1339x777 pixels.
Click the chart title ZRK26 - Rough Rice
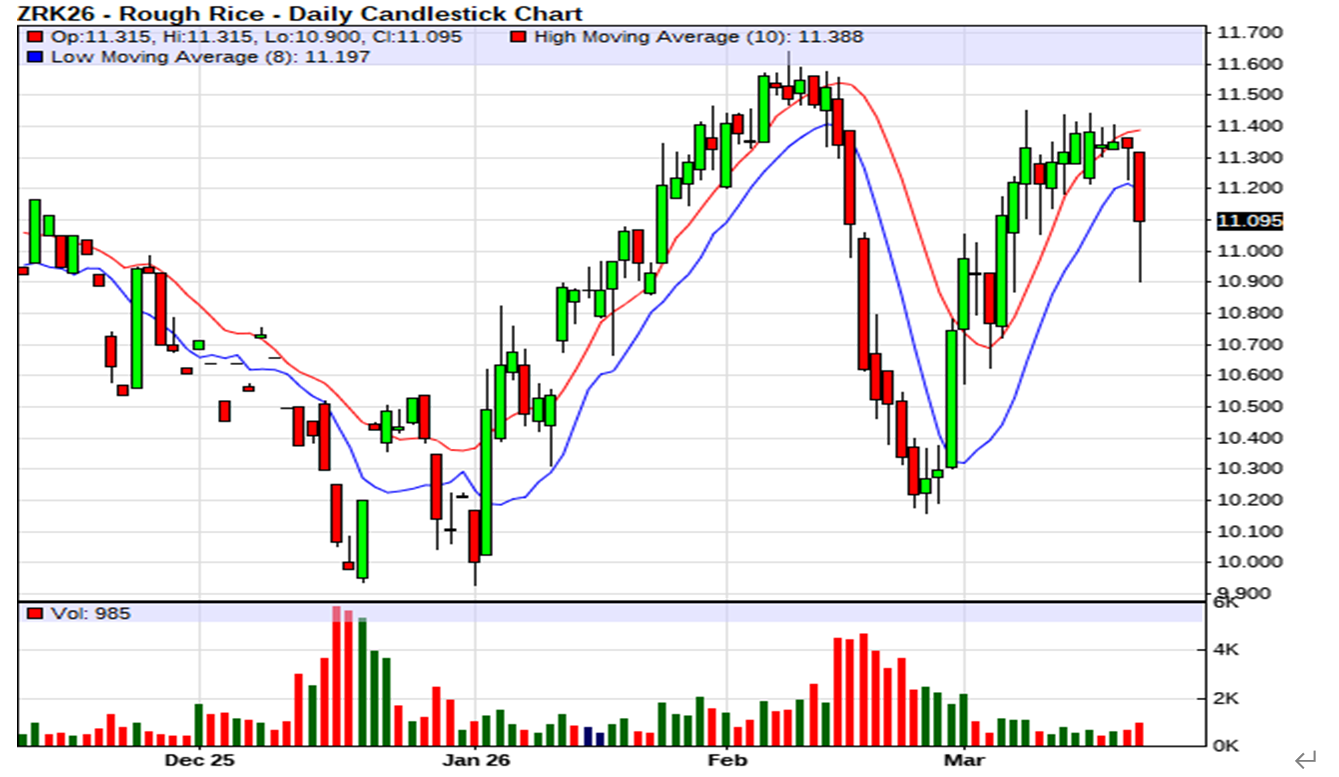click(300, 13)
